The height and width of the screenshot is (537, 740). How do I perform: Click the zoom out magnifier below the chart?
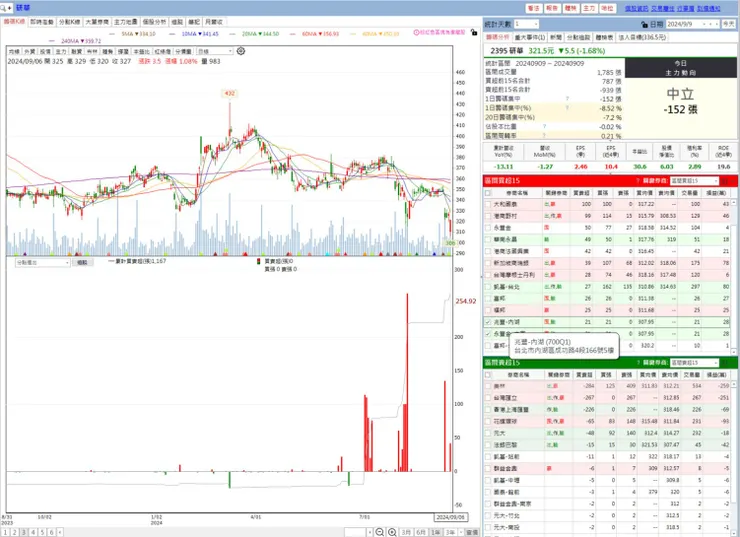[x=379, y=532]
